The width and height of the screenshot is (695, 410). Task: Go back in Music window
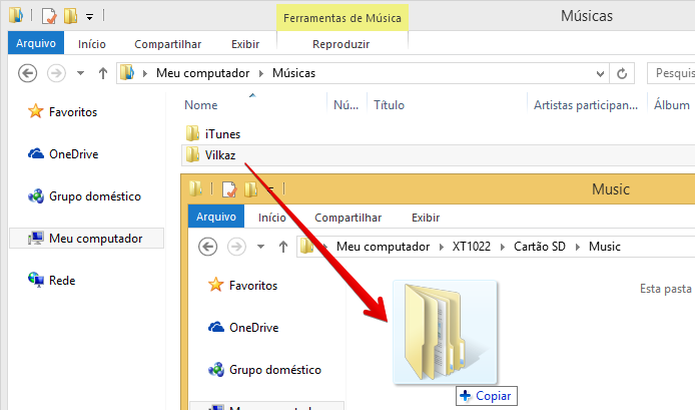click(207, 246)
